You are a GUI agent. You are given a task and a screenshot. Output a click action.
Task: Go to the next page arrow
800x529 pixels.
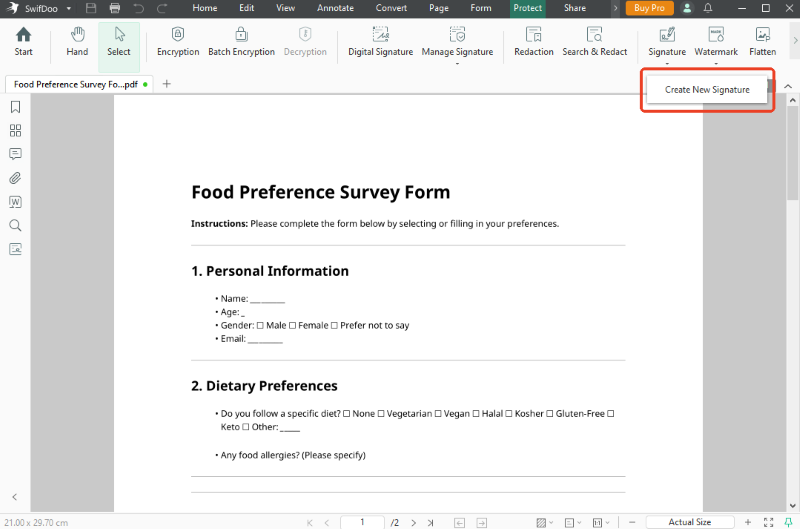point(413,522)
